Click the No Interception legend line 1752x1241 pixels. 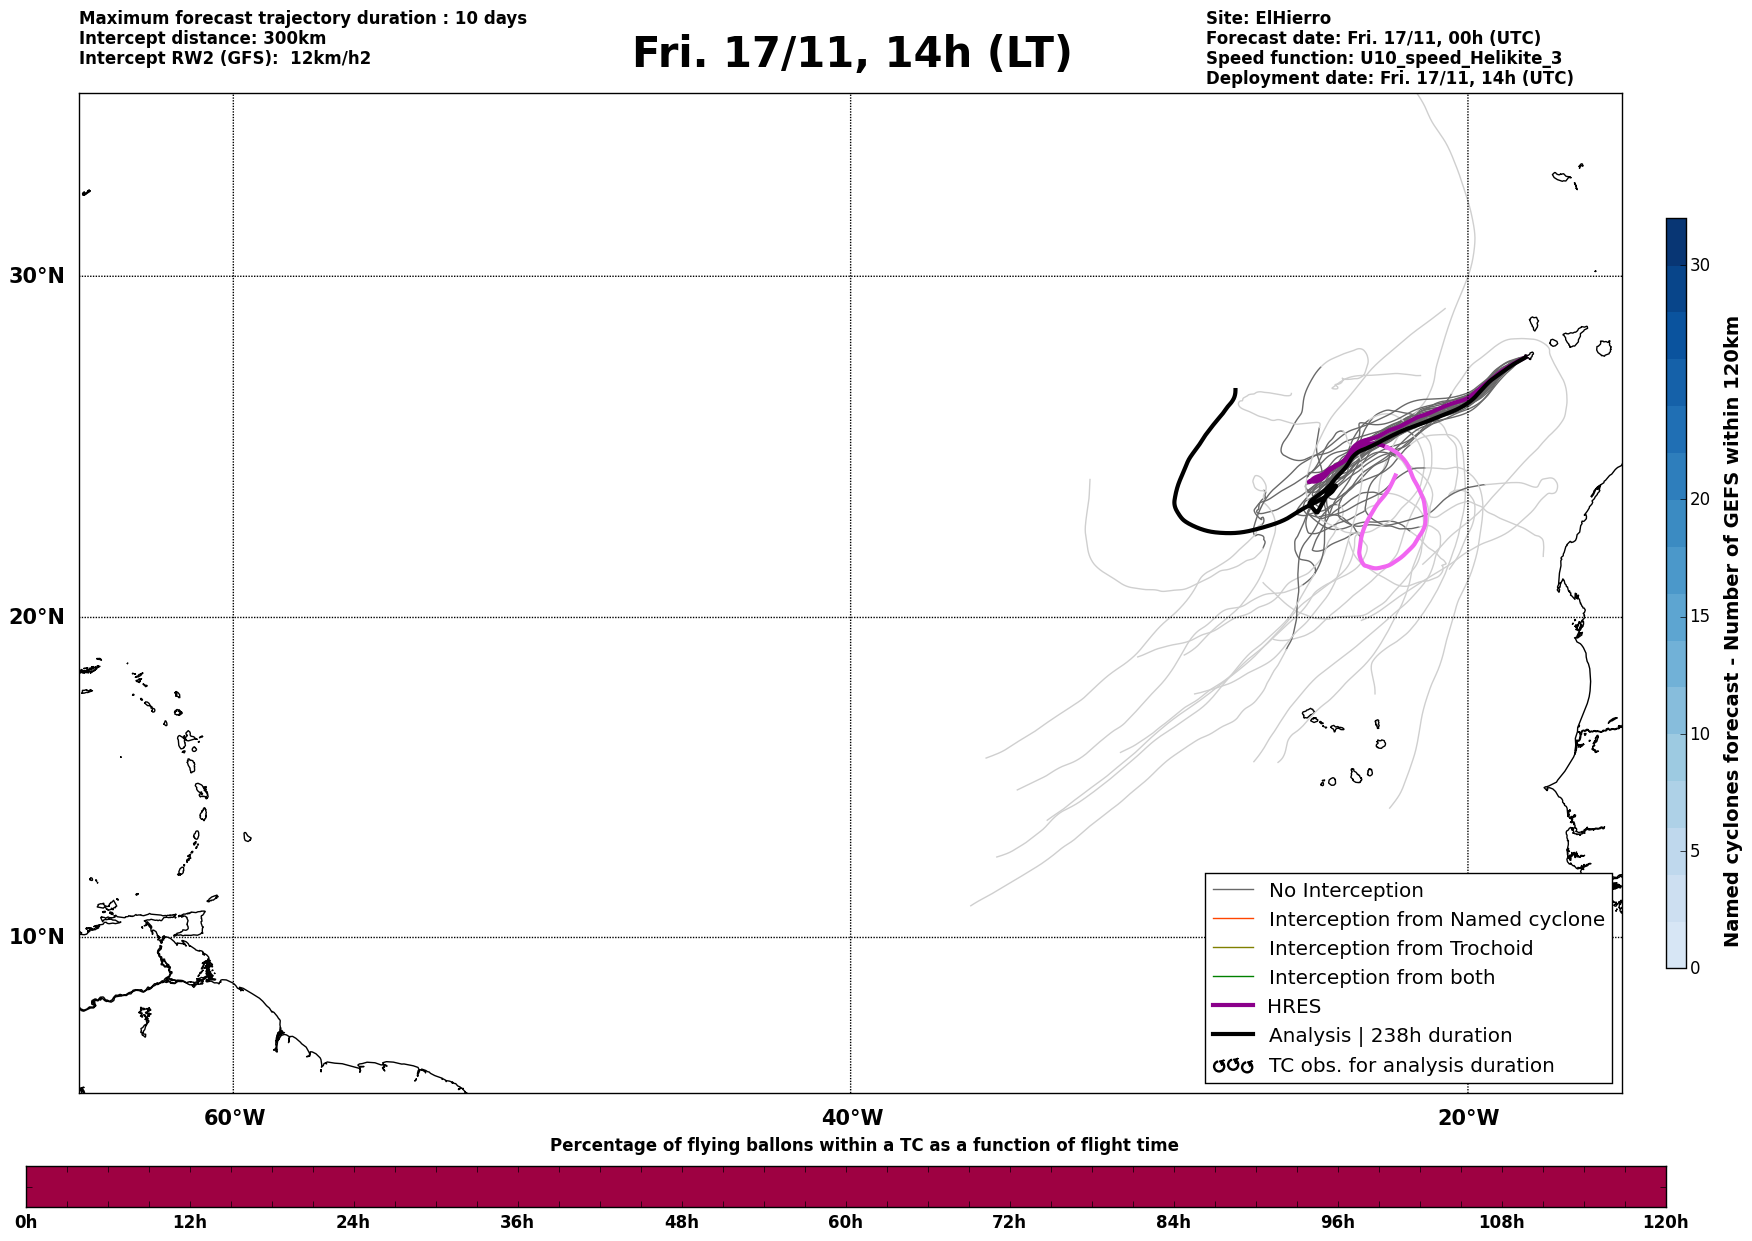click(1233, 890)
